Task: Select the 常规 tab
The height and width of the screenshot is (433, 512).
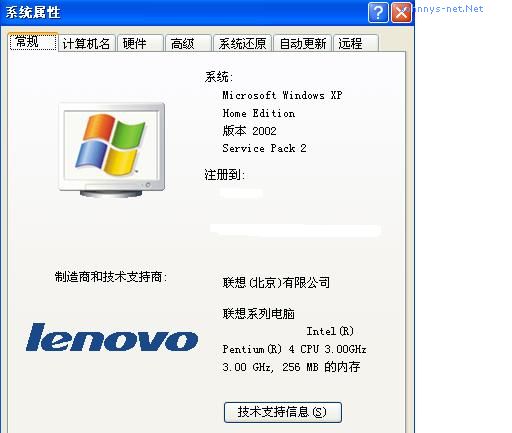Action: [x=33, y=42]
